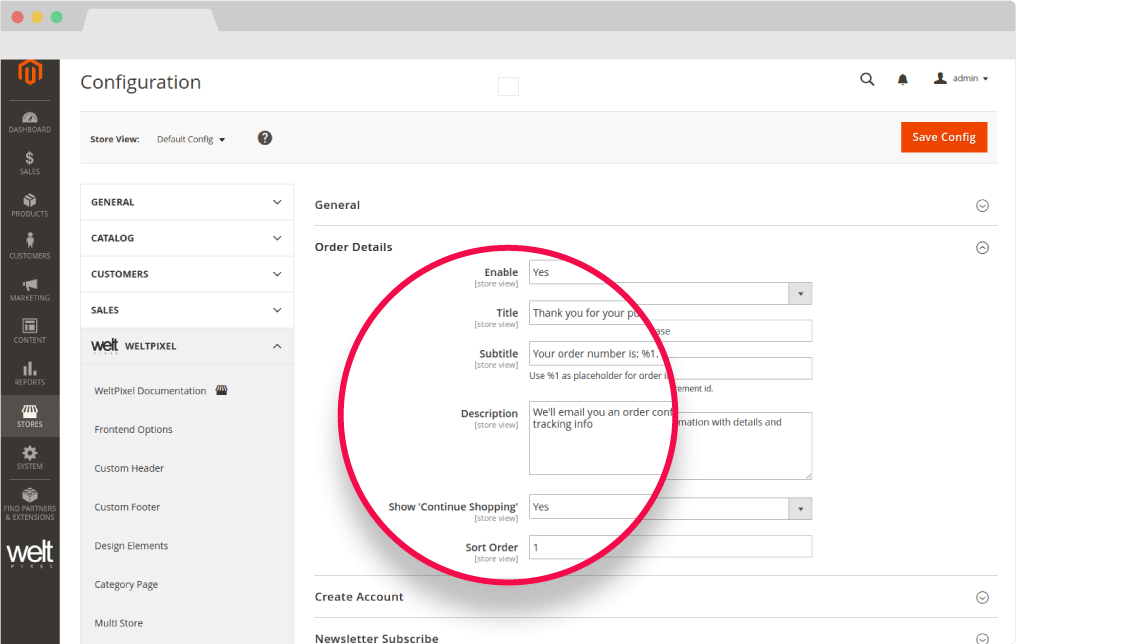
Task: Open the Store View Default Config dropdown
Action: 191,139
